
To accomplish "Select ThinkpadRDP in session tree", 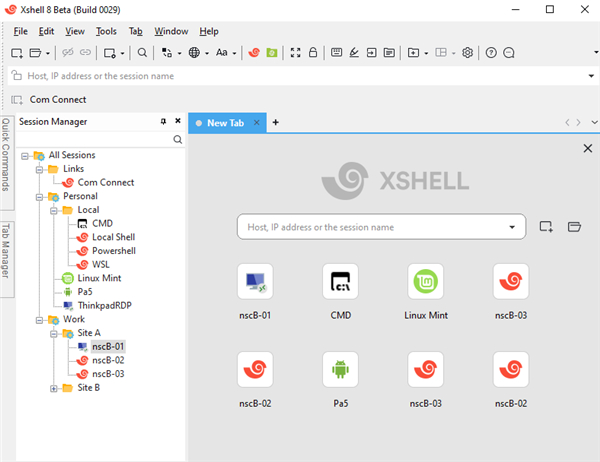I will coord(104,305).
